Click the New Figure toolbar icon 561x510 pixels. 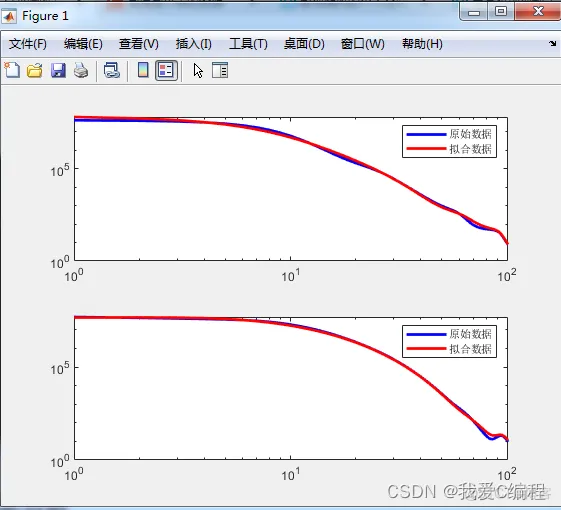point(12,70)
